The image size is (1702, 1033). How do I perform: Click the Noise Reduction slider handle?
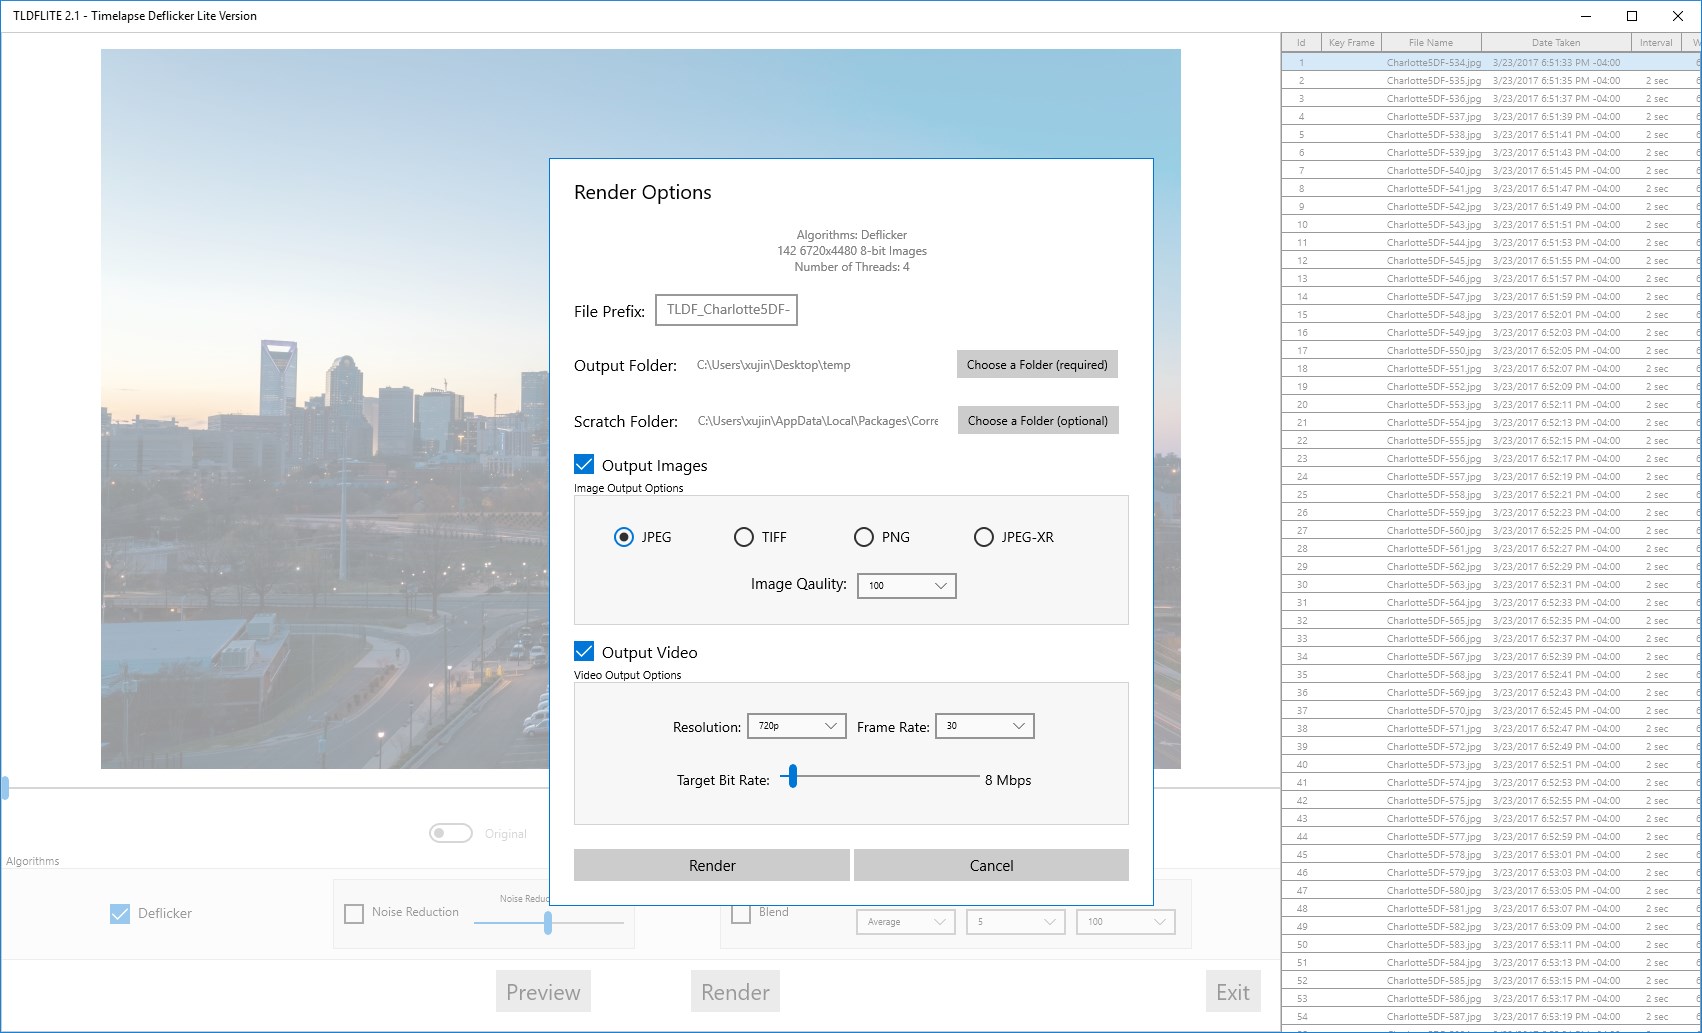[x=548, y=922]
